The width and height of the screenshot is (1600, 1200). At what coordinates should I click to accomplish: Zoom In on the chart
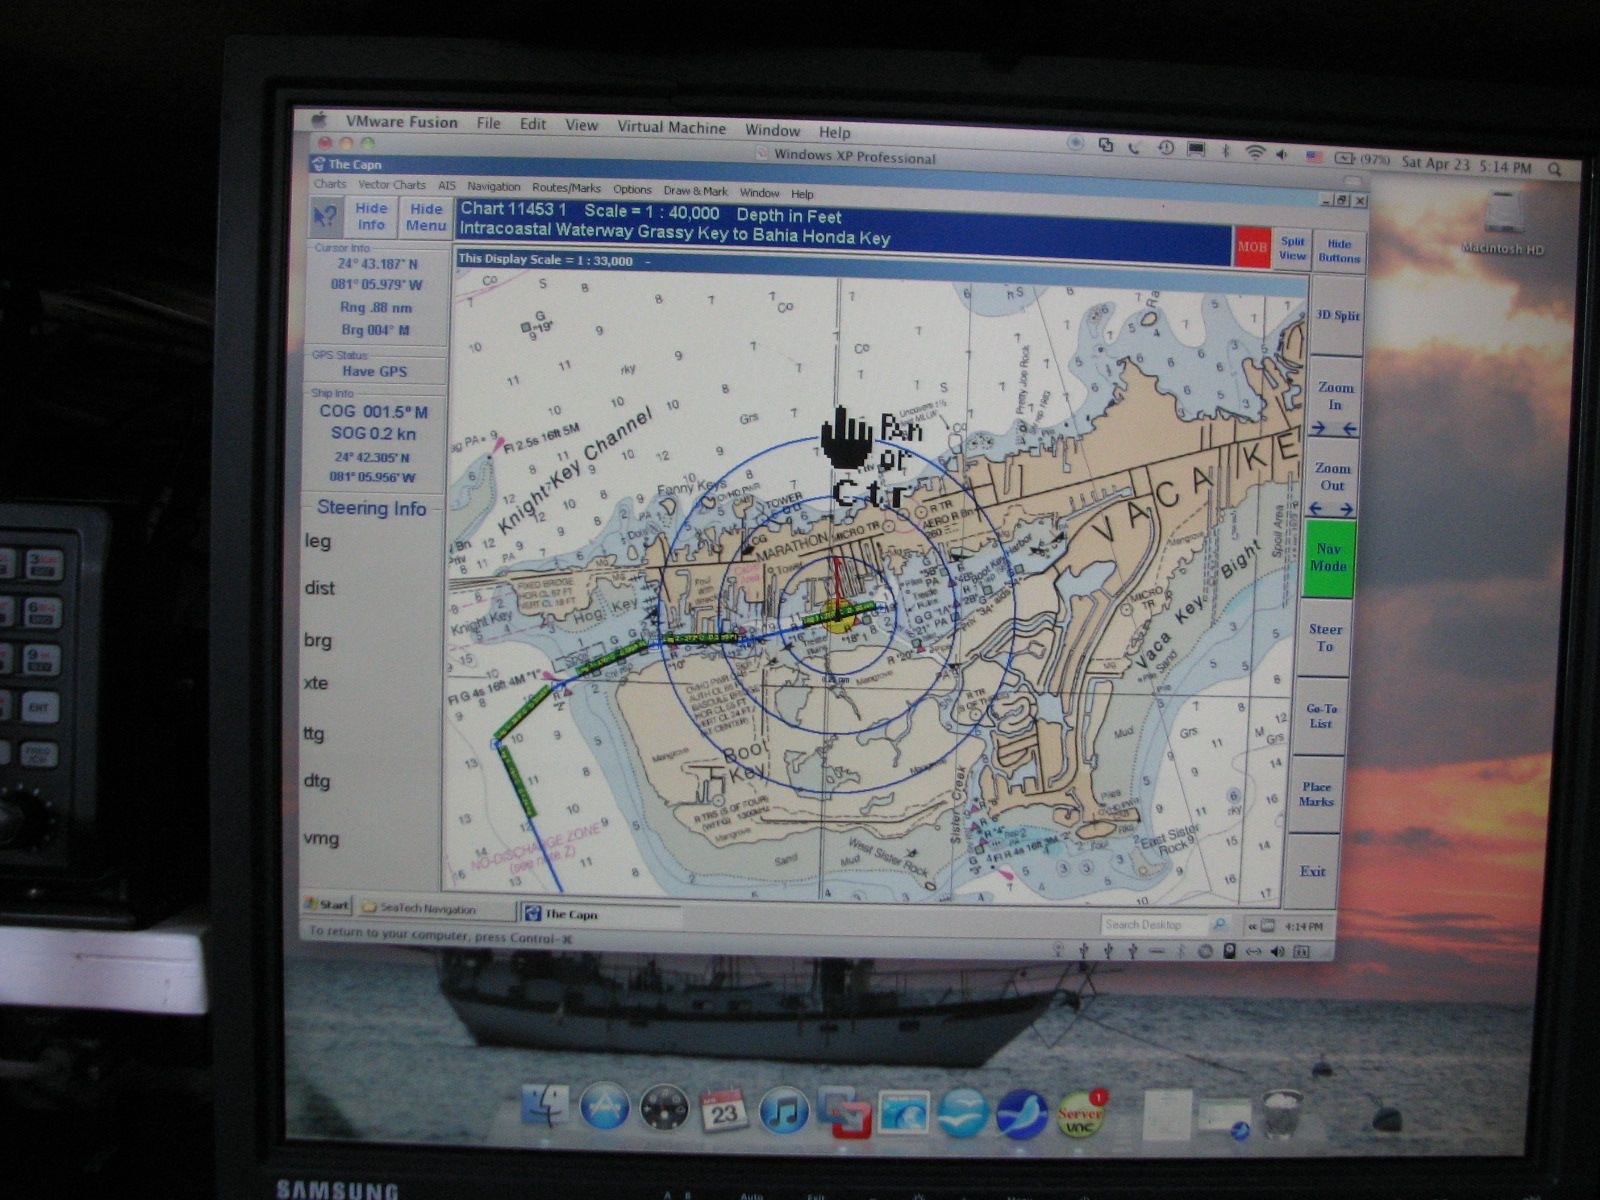point(1335,397)
